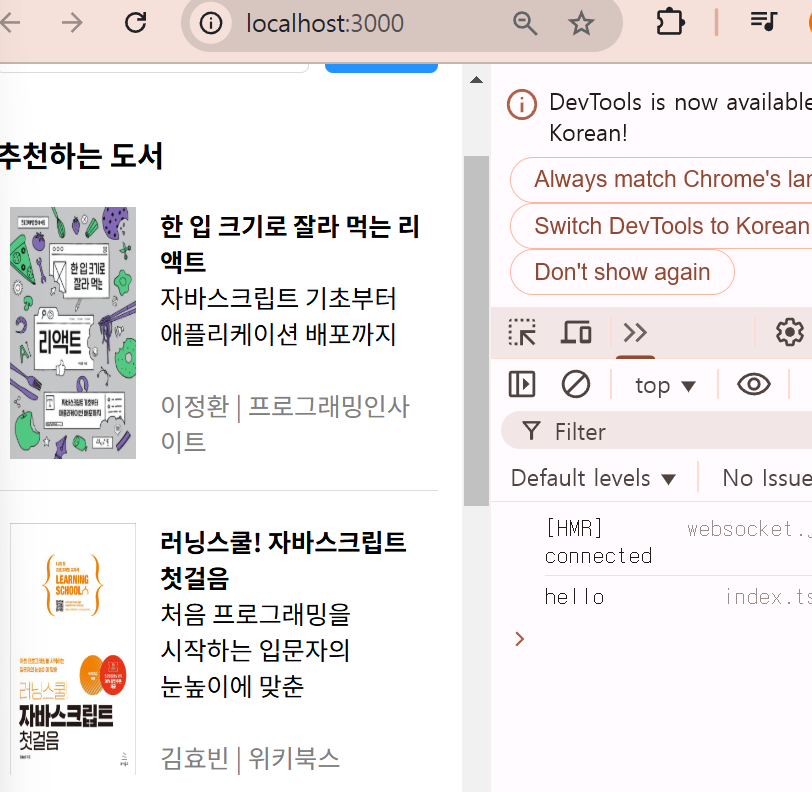The width and height of the screenshot is (812, 792).
Task: Open the index.ts source link
Action: [x=768, y=597]
